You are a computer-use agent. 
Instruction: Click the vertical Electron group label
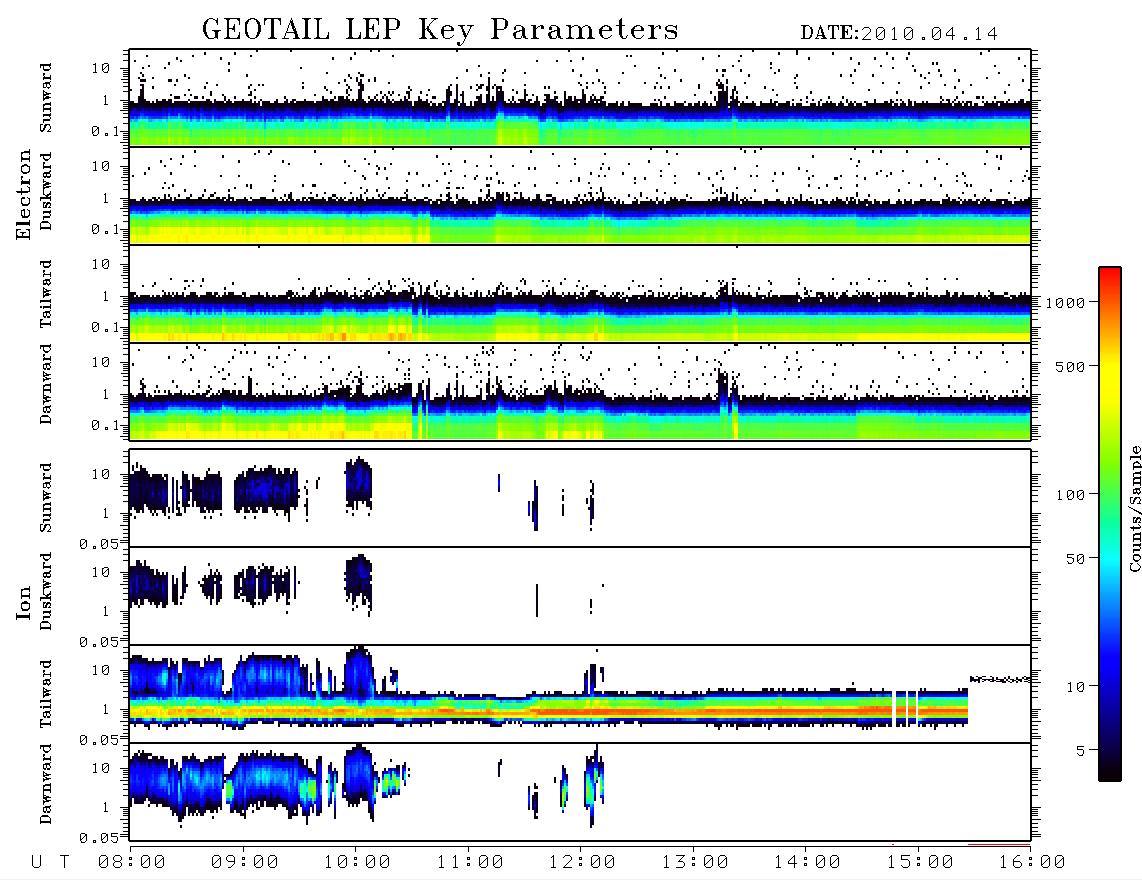tap(23, 194)
